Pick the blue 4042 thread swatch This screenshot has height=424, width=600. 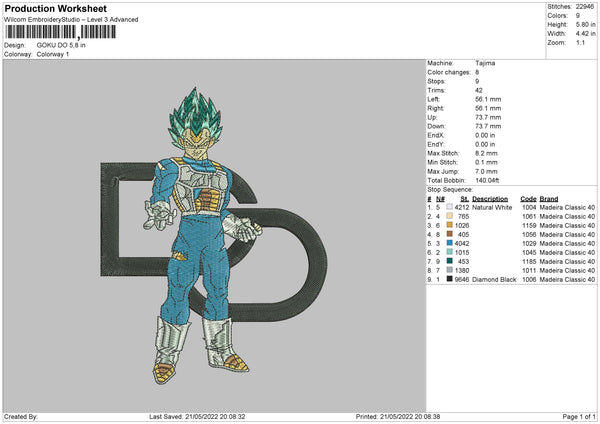pyautogui.click(x=449, y=244)
